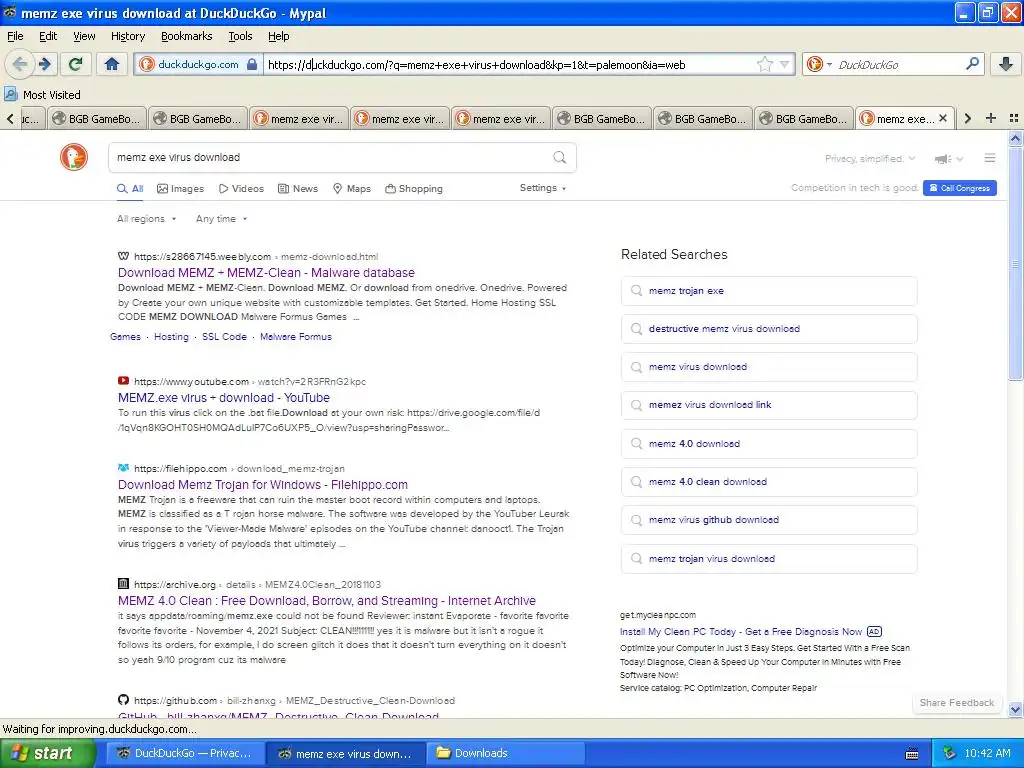Screen dimensions: 1024x768
Task: Switch to the Images results tab
Action: coord(181,189)
